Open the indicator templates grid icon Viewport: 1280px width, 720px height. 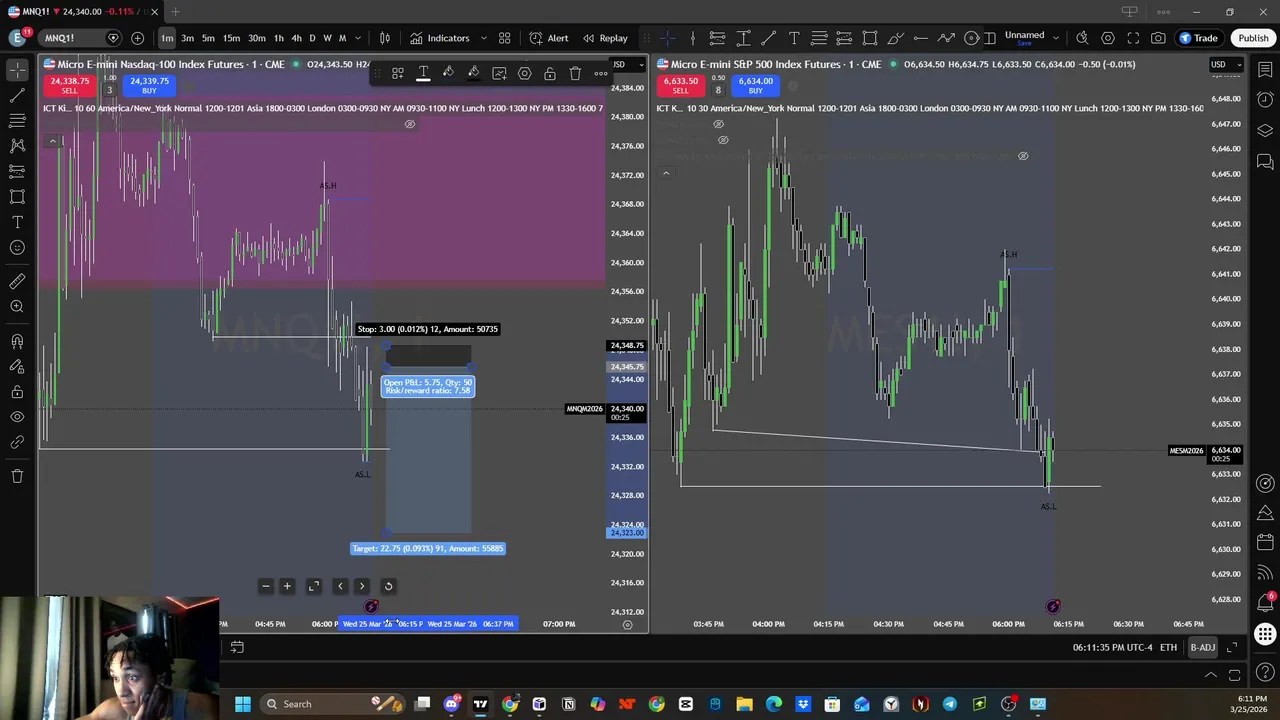tap(505, 38)
